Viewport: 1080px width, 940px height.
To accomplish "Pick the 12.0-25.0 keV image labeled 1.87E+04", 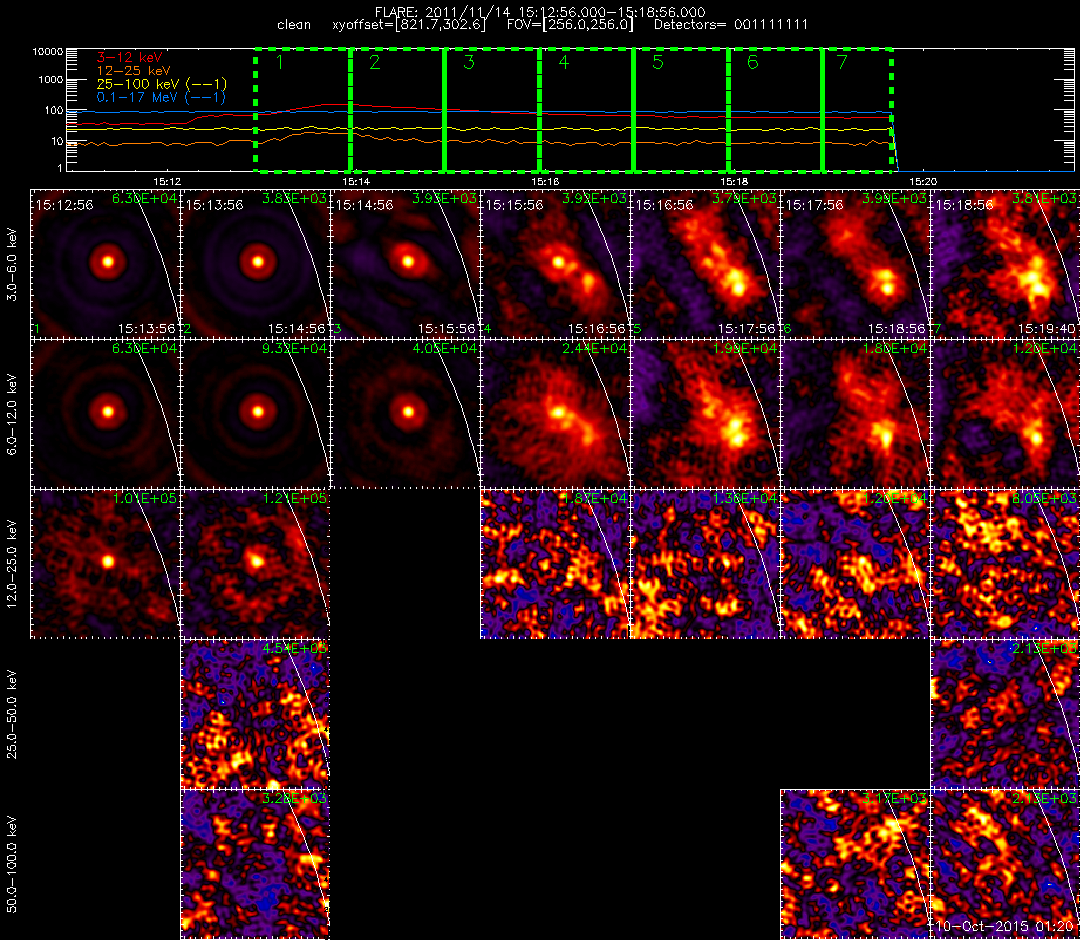I will point(555,563).
